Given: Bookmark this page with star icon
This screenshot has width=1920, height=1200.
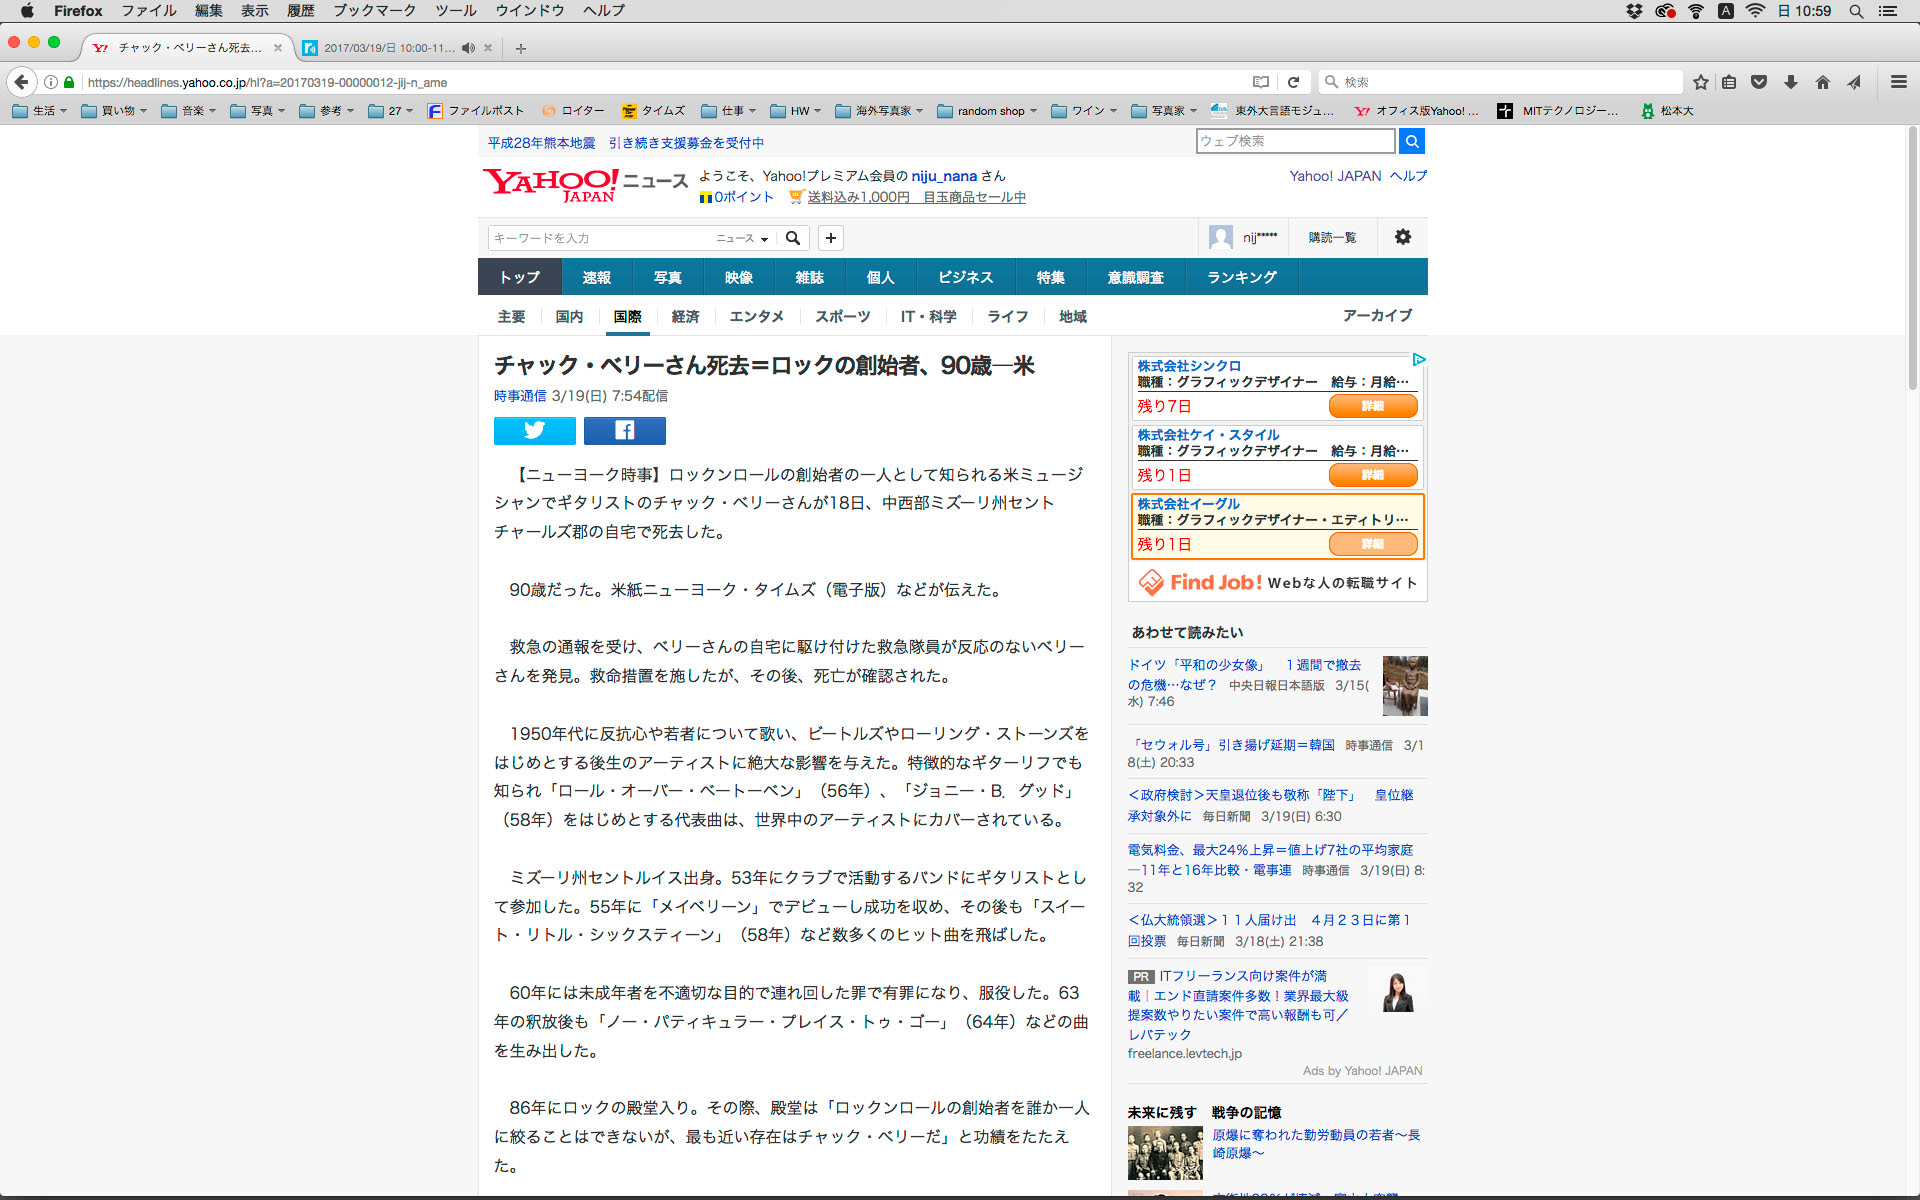Looking at the screenshot, I should click(1700, 82).
